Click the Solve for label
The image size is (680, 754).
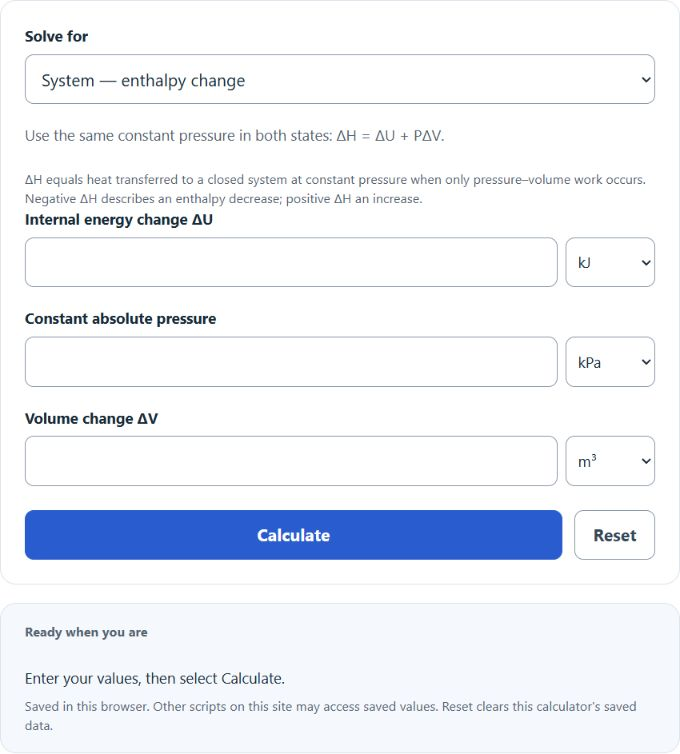pos(56,37)
